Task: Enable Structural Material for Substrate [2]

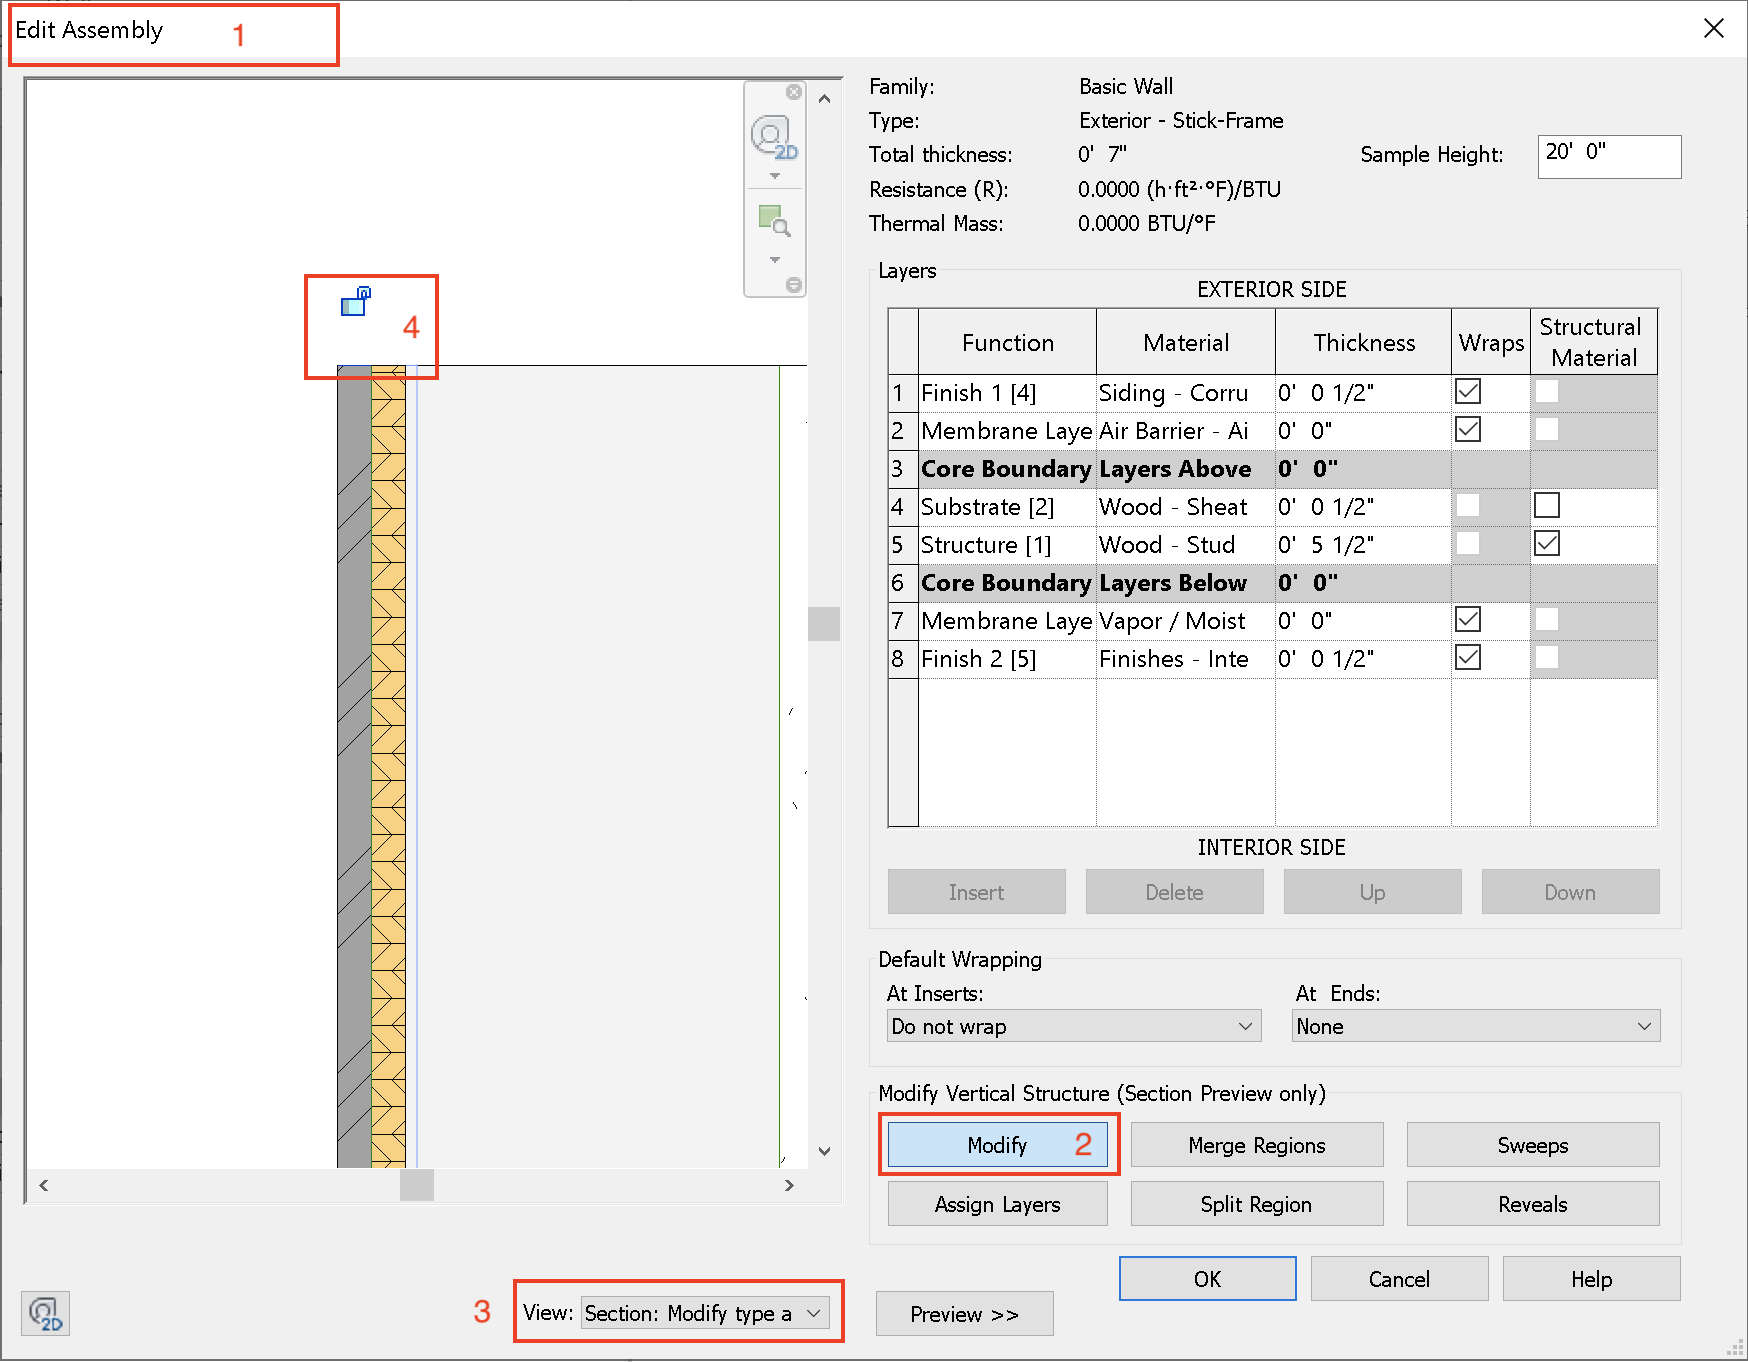Action: (1547, 506)
